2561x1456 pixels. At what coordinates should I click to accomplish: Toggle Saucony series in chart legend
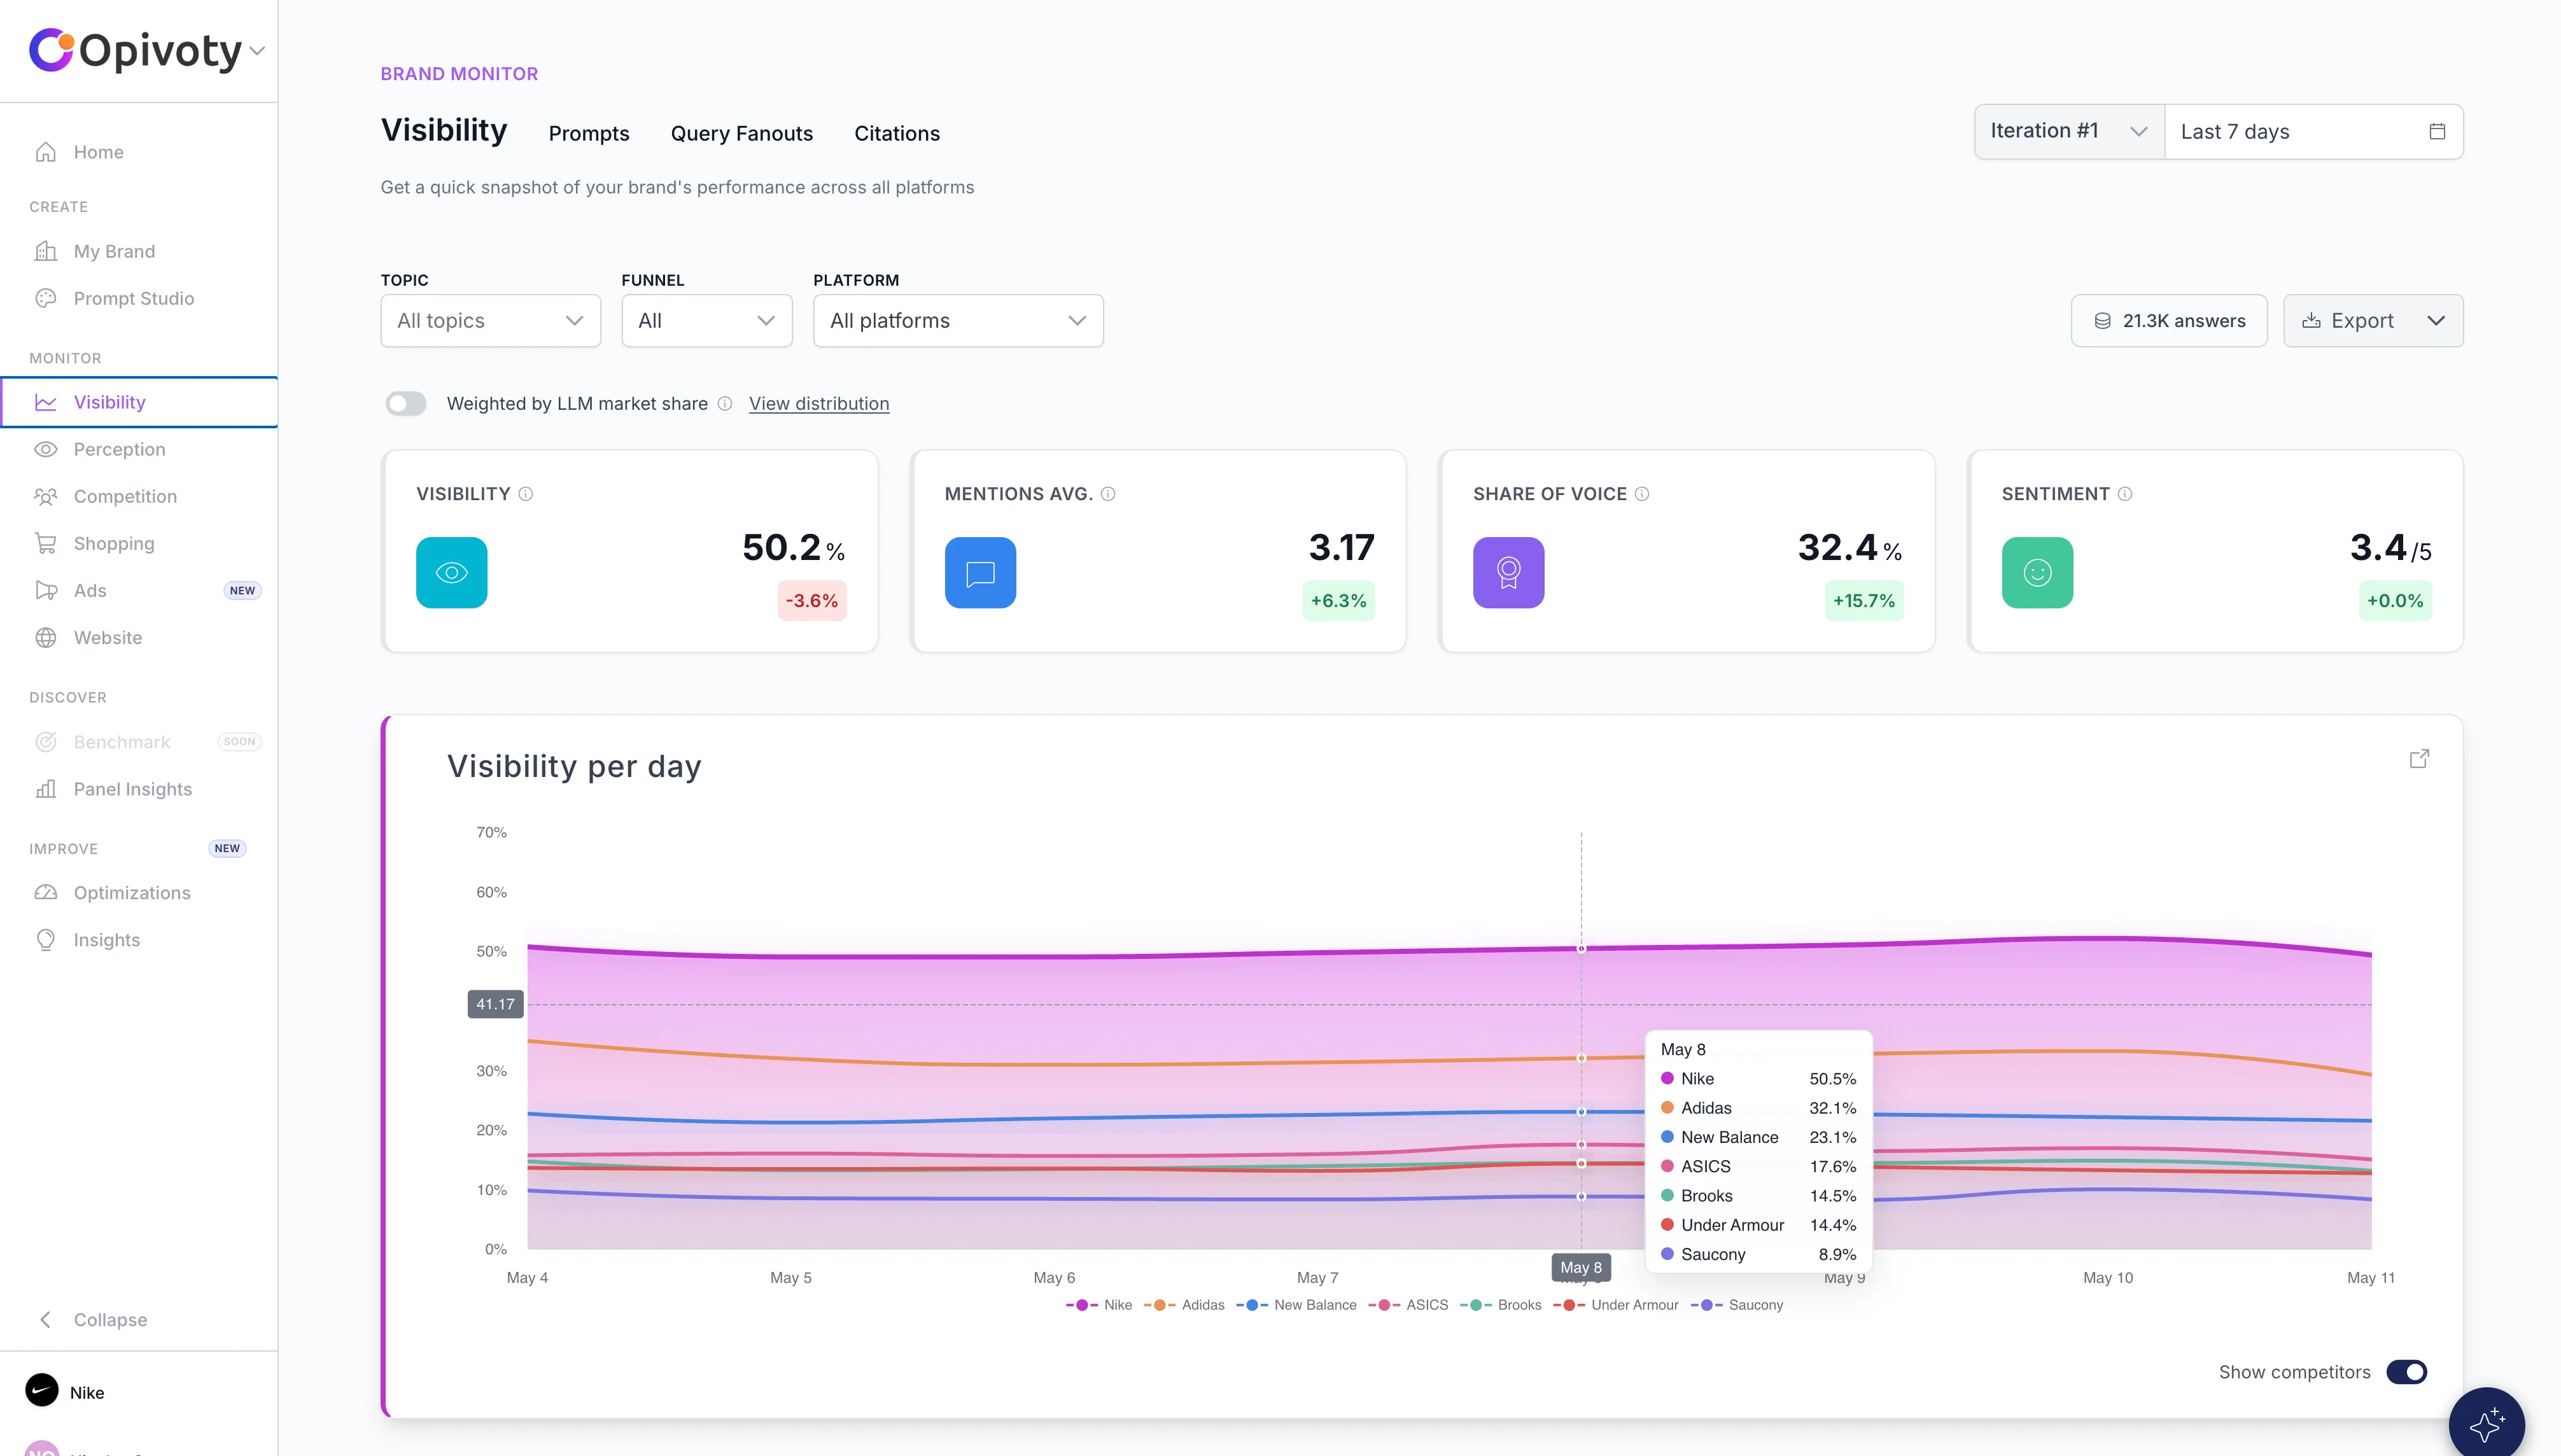click(x=1737, y=1305)
